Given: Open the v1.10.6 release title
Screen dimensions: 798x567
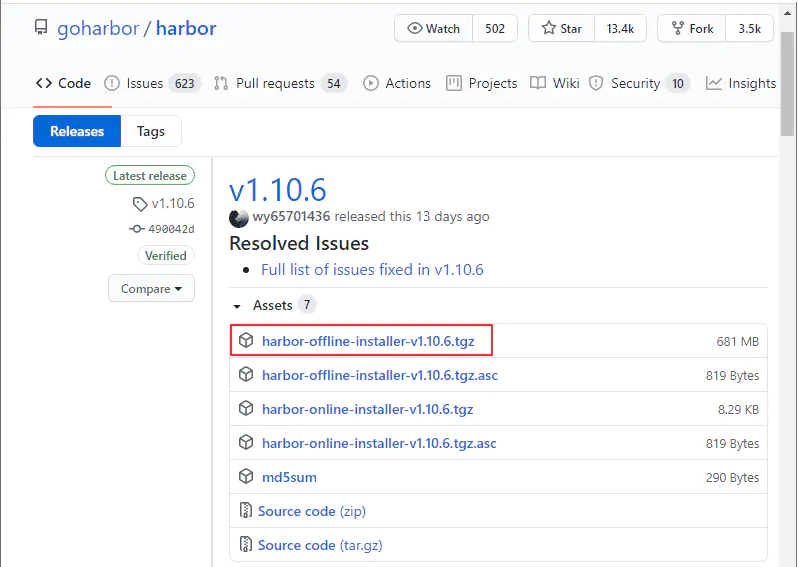Looking at the screenshot, I should click(x=277, y=190).
